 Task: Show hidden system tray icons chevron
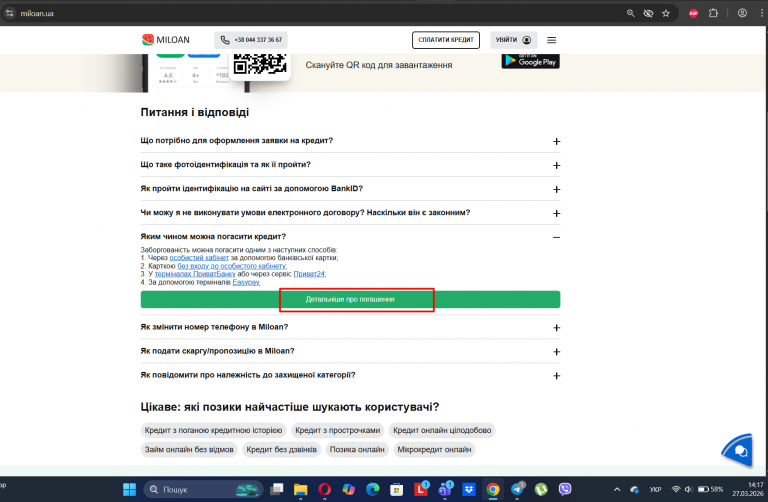(x=617, y=489)
